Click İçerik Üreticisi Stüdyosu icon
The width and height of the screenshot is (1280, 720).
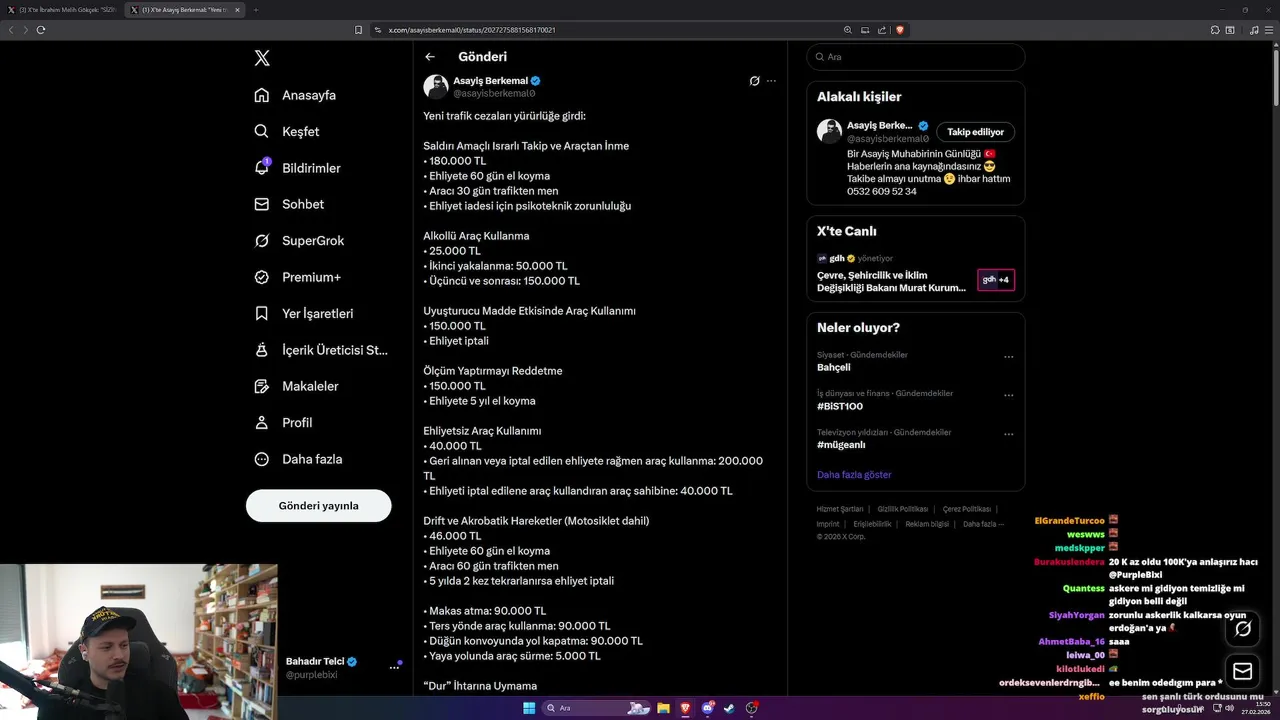tap(262, 350)
